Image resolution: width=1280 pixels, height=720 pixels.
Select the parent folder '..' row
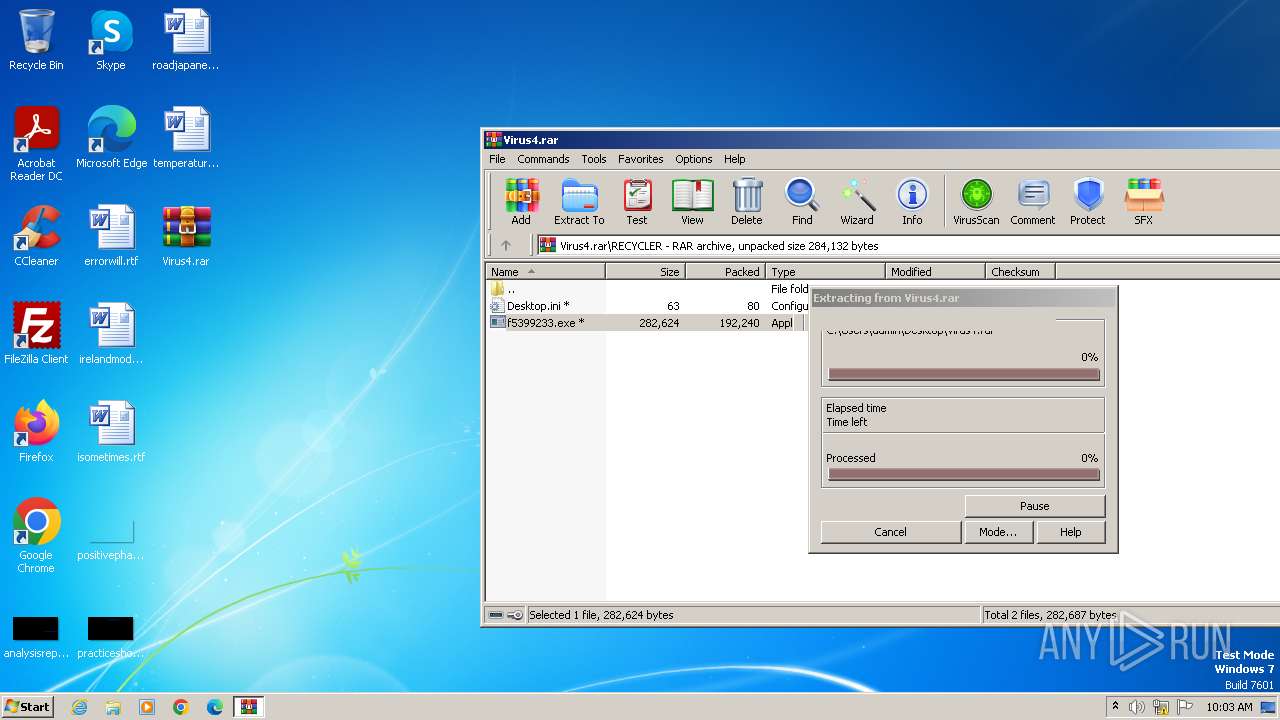(x=646, y=289)
